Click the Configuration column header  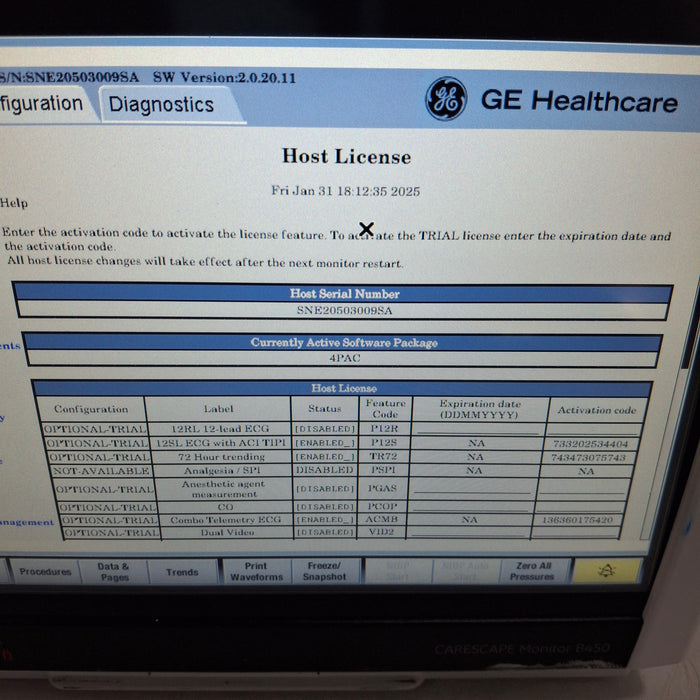91,409
